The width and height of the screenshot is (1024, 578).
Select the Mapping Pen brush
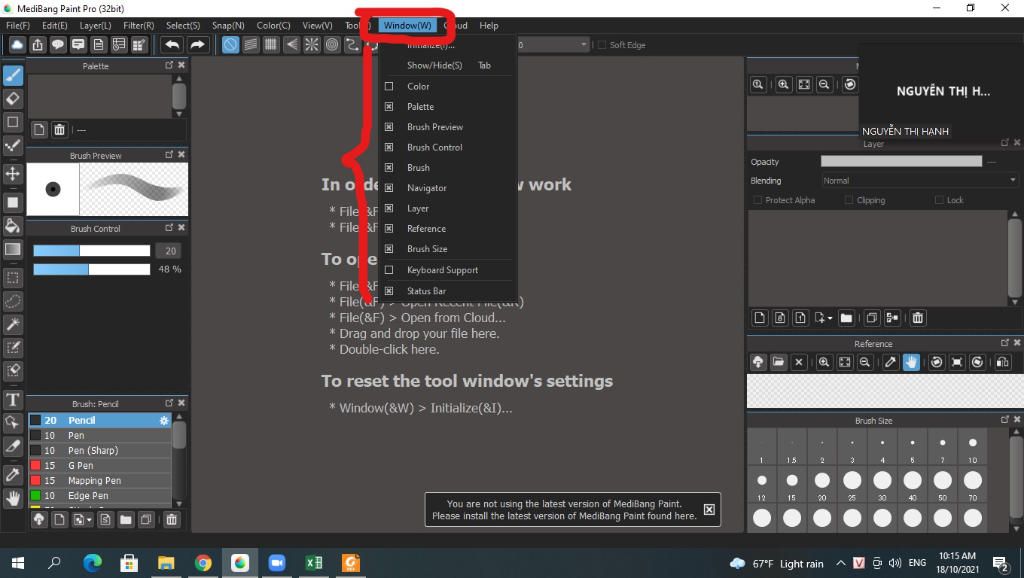point(99,481)
